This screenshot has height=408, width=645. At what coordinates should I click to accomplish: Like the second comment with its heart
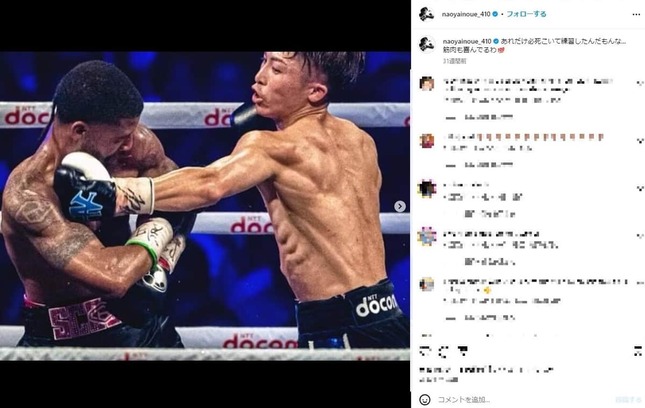639,141
